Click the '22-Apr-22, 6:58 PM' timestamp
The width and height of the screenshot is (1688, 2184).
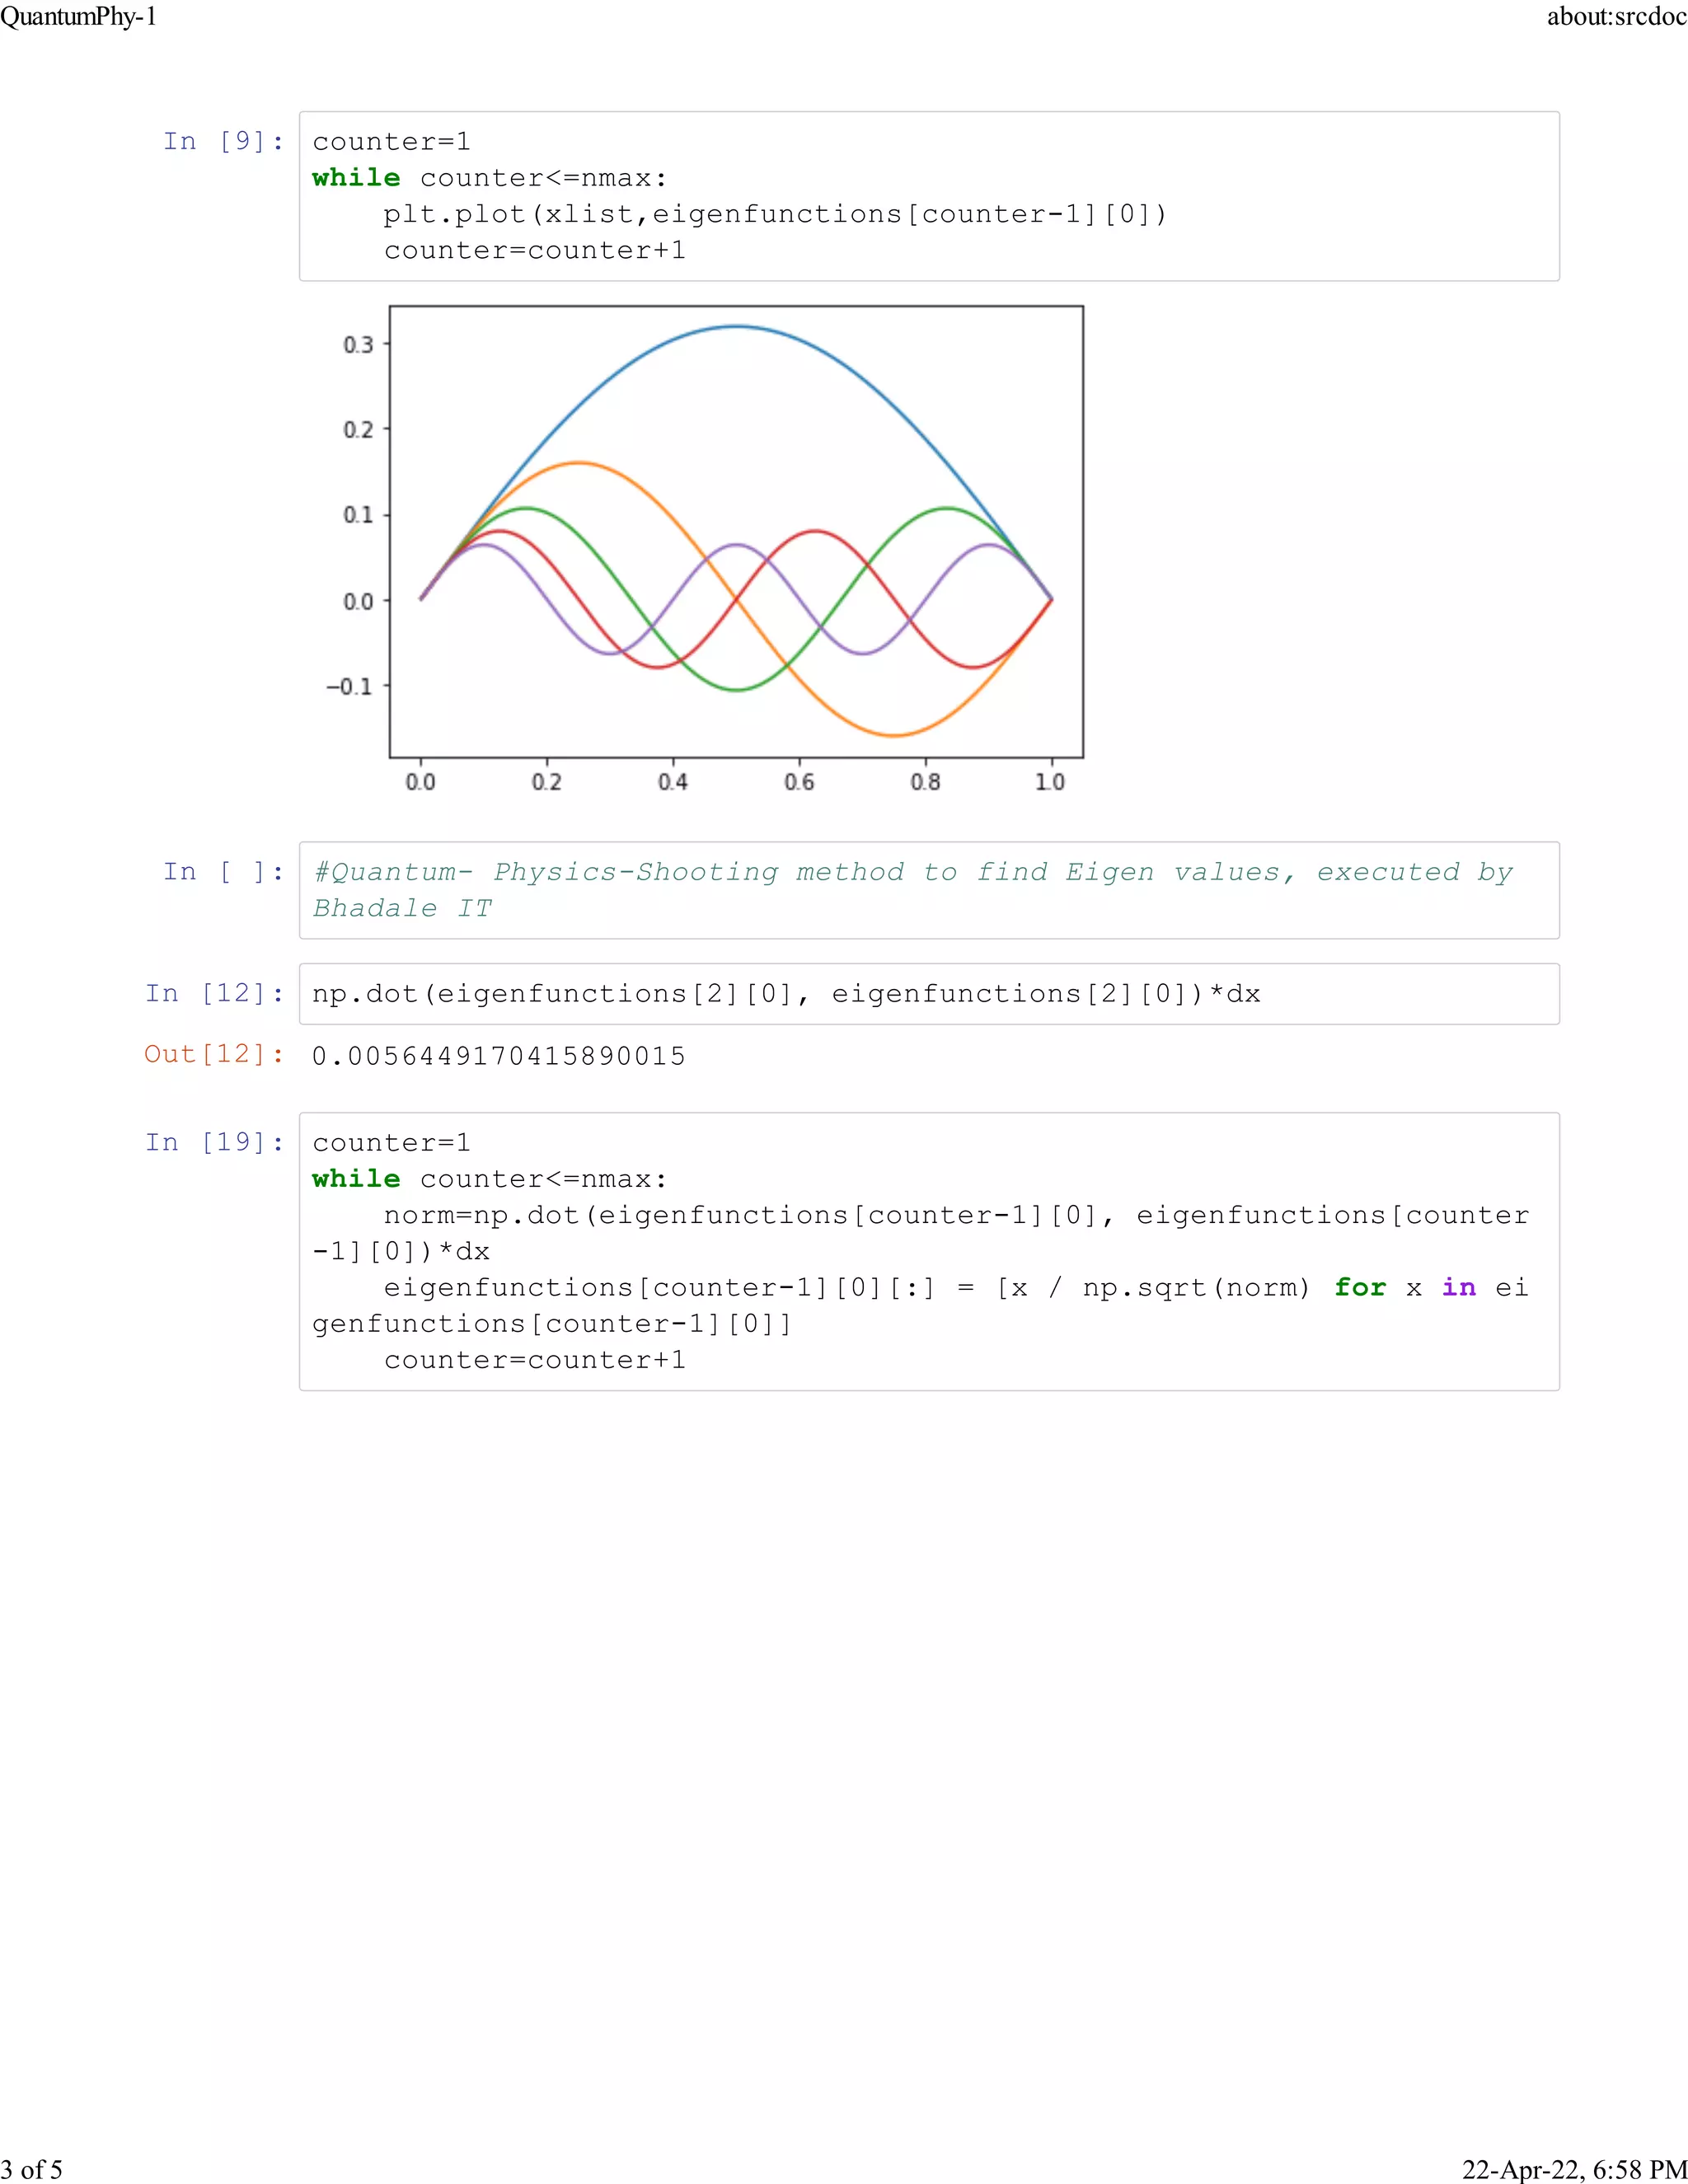tap(1575, 2169)
